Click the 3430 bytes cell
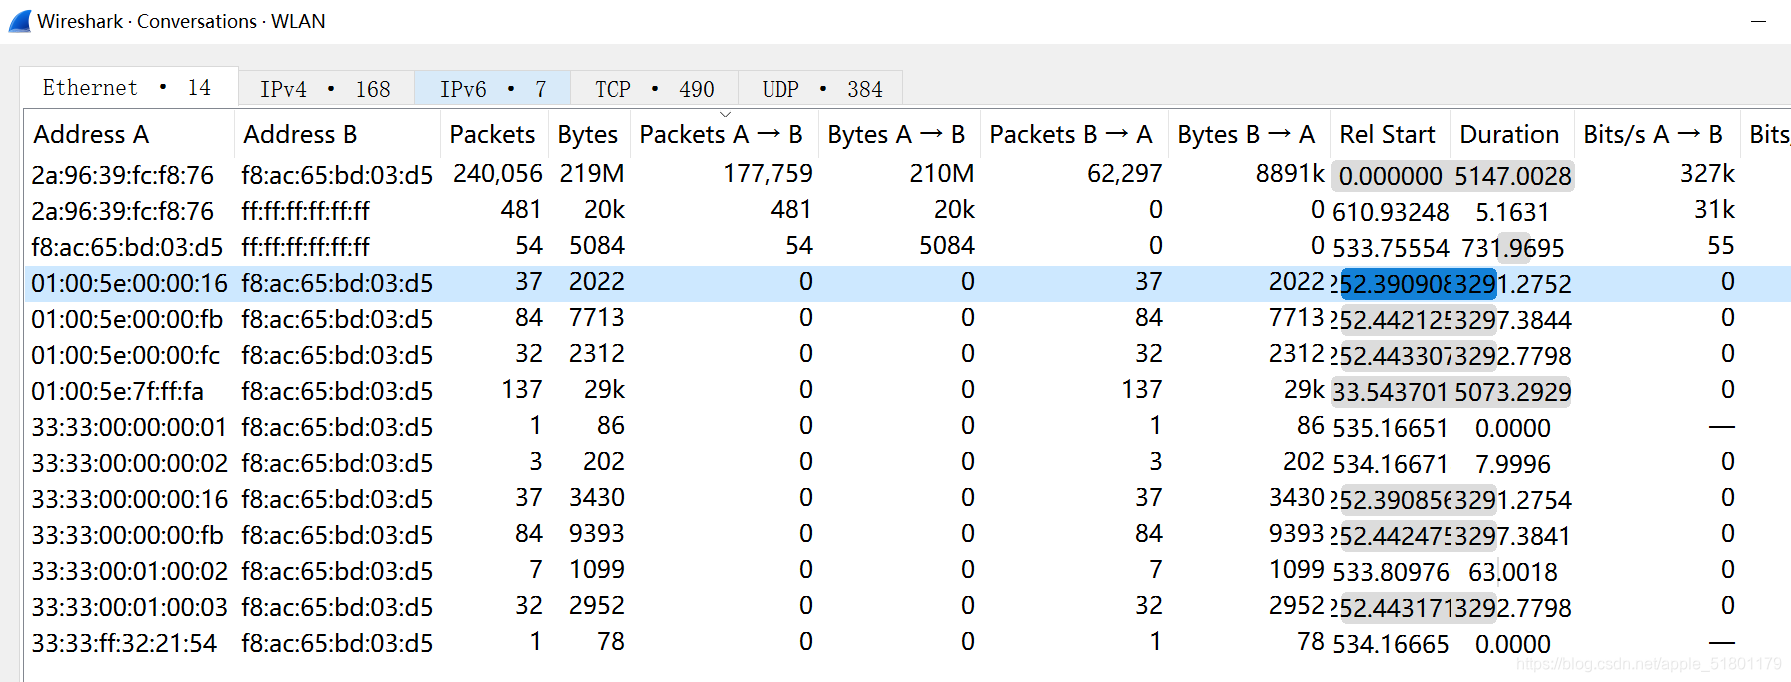This screenshot has width=1791, height=682. pyautogui.click(x=597, y=499)
